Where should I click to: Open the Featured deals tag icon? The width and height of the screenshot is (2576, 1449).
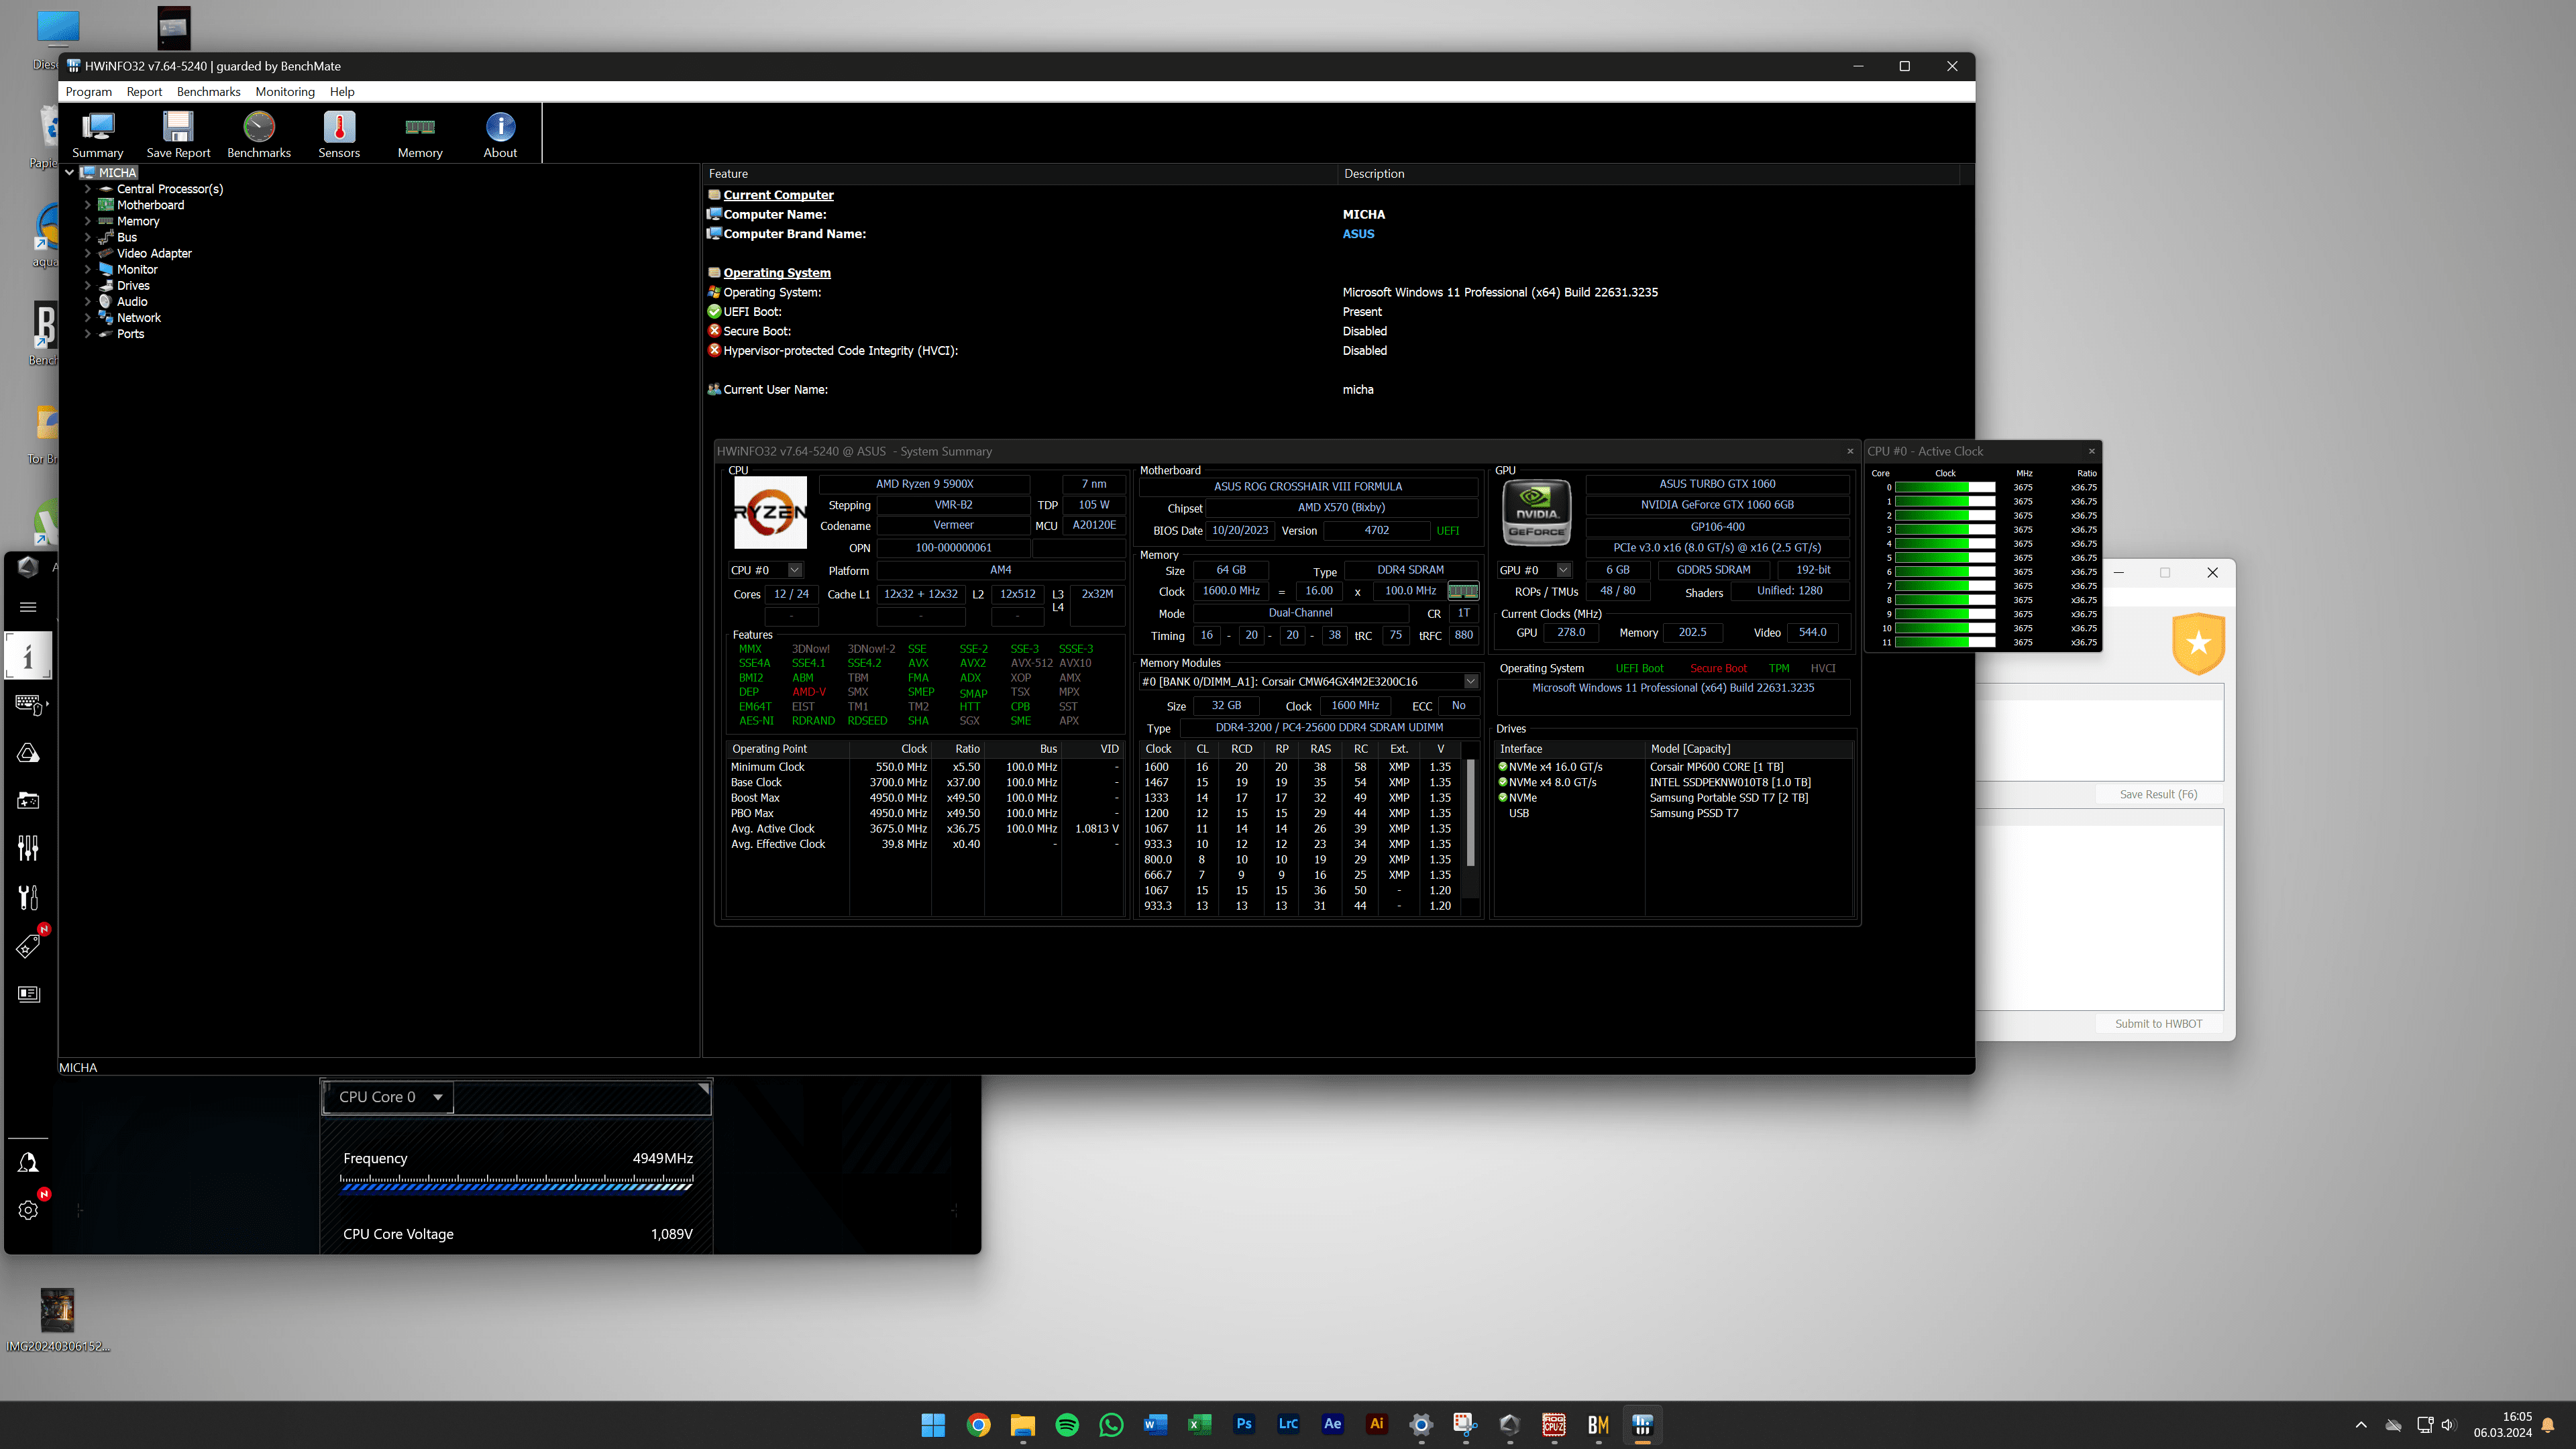coord(28,945)
